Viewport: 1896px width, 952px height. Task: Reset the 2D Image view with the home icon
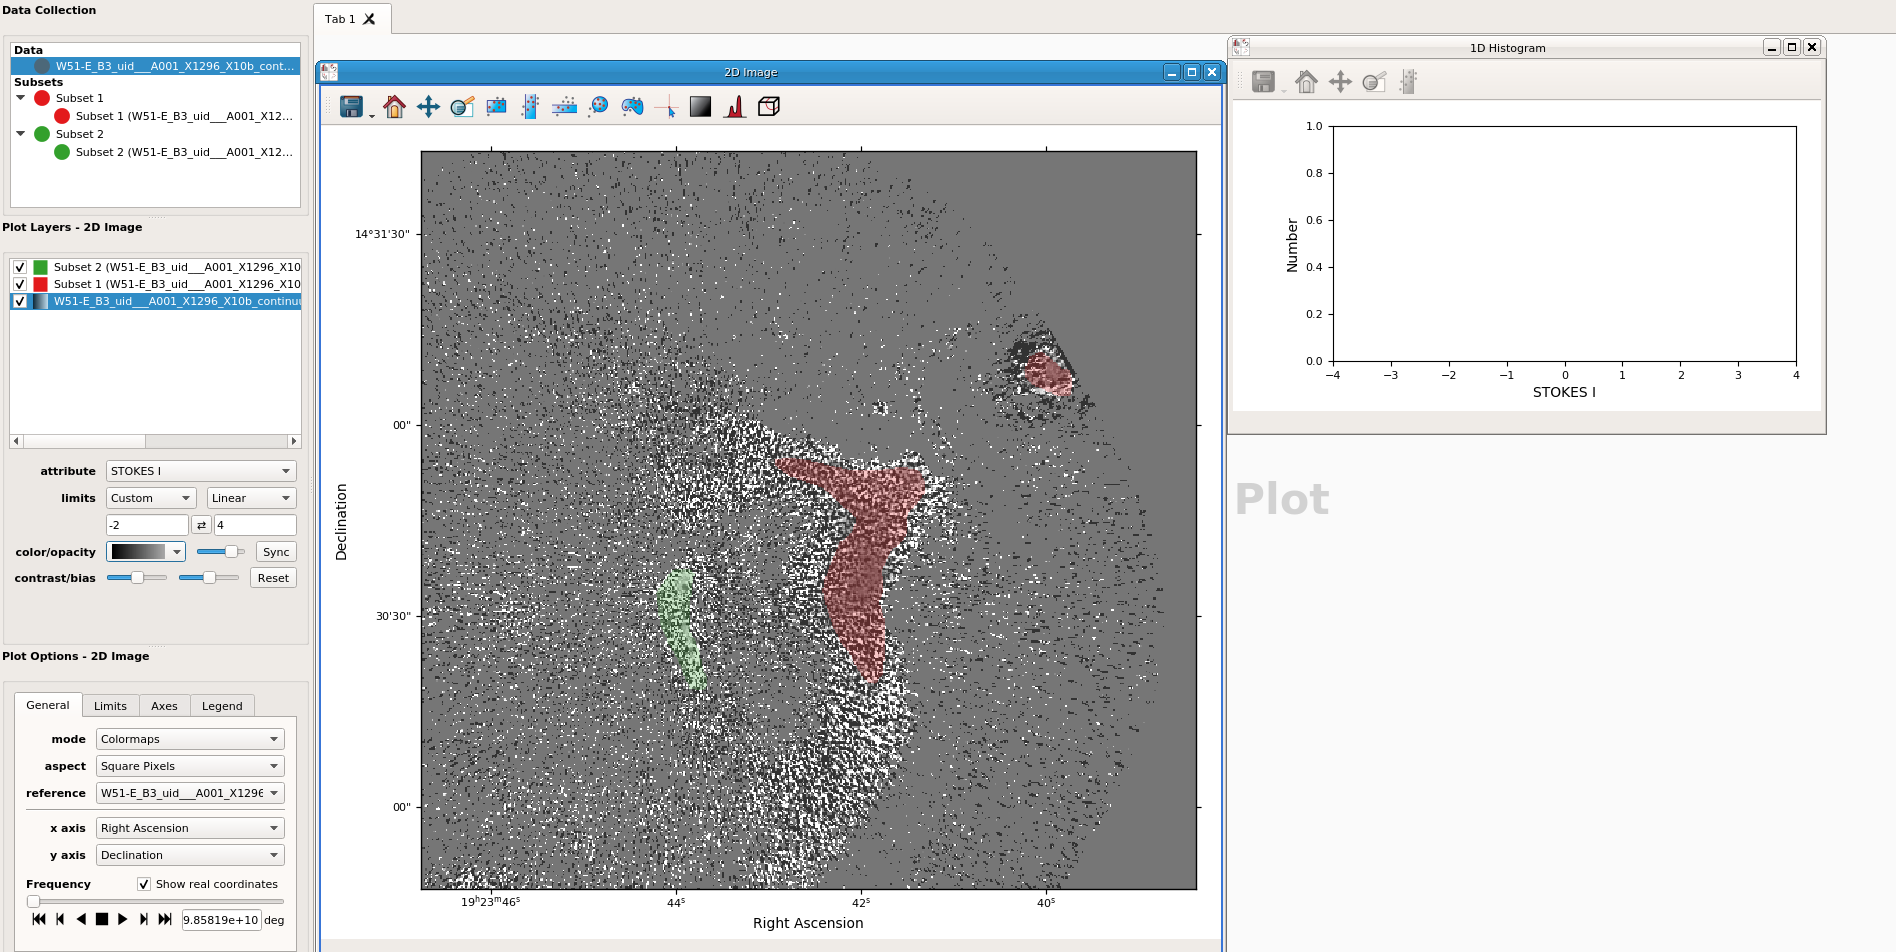coord(394,106)
